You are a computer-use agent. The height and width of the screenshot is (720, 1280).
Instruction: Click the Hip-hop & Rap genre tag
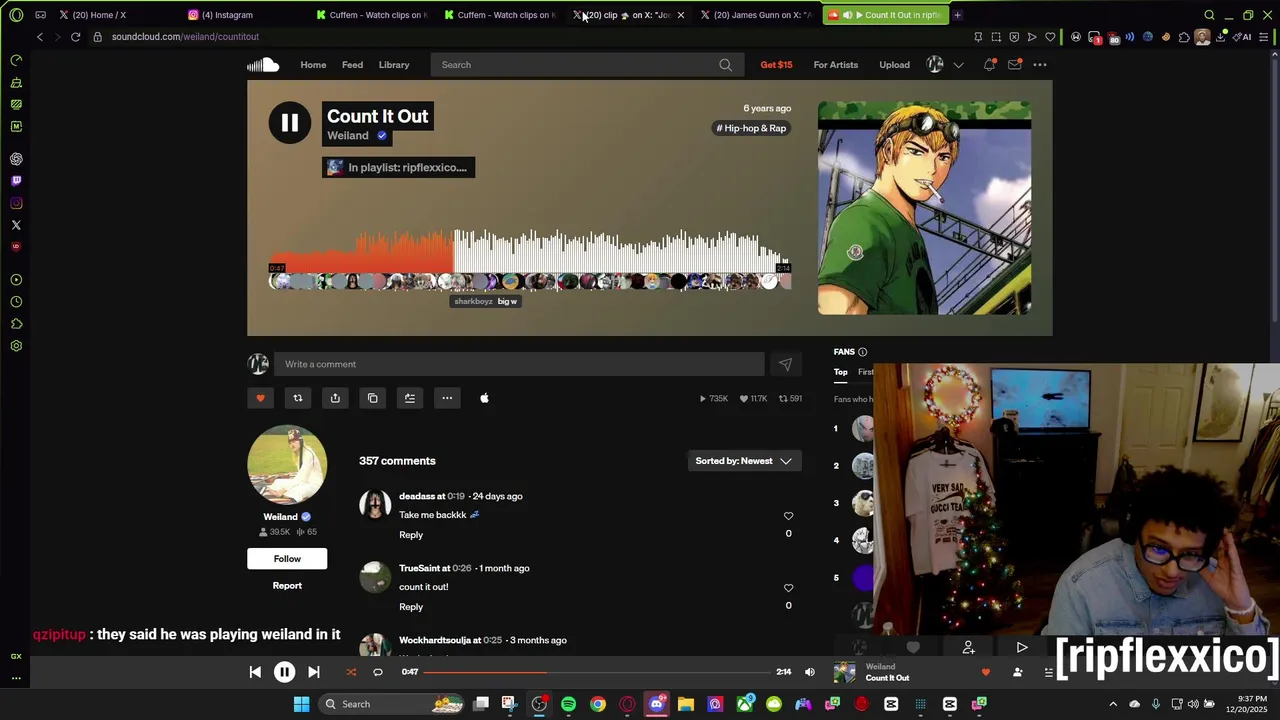(x=751, y=128)
